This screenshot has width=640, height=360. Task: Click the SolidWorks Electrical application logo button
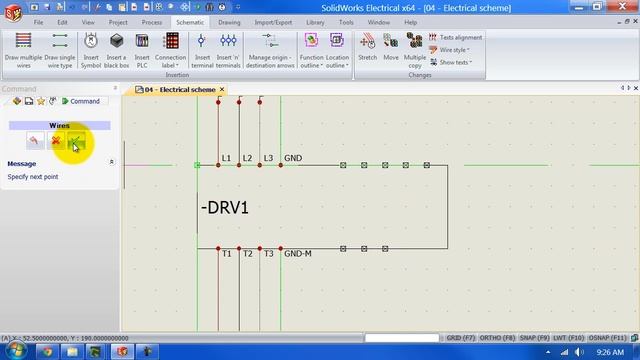[x=13, y=12]
